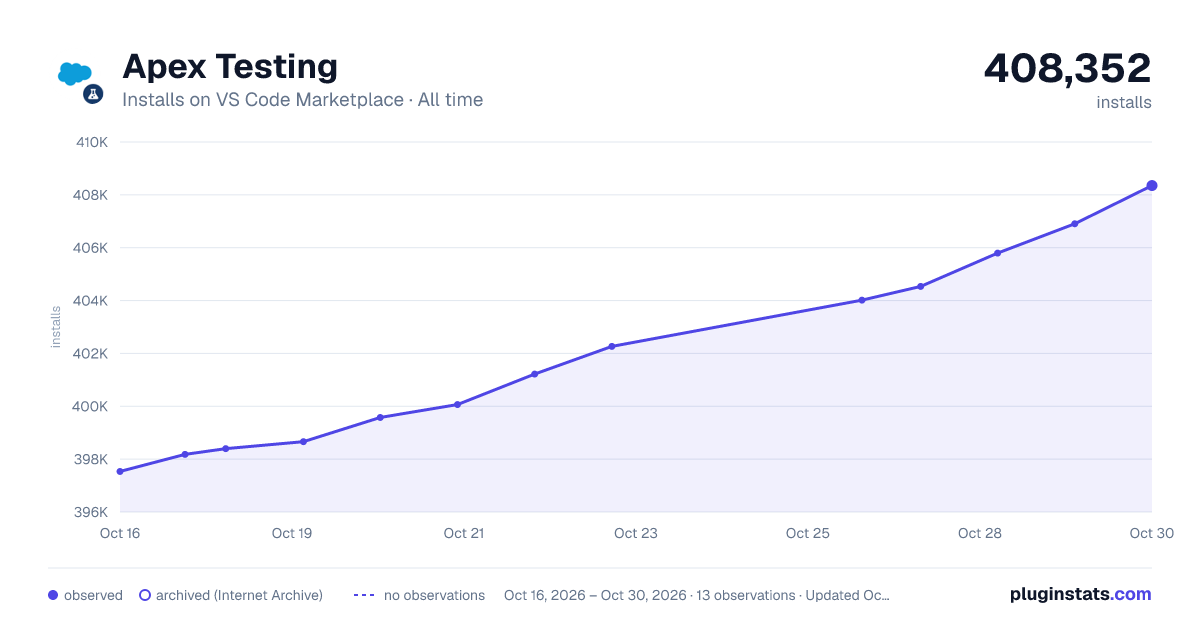Click the 'Installs on VS Code Marketplace · All time' subtitle
The width and height of the screenshot is (1200, 630).
coord(302,100)
